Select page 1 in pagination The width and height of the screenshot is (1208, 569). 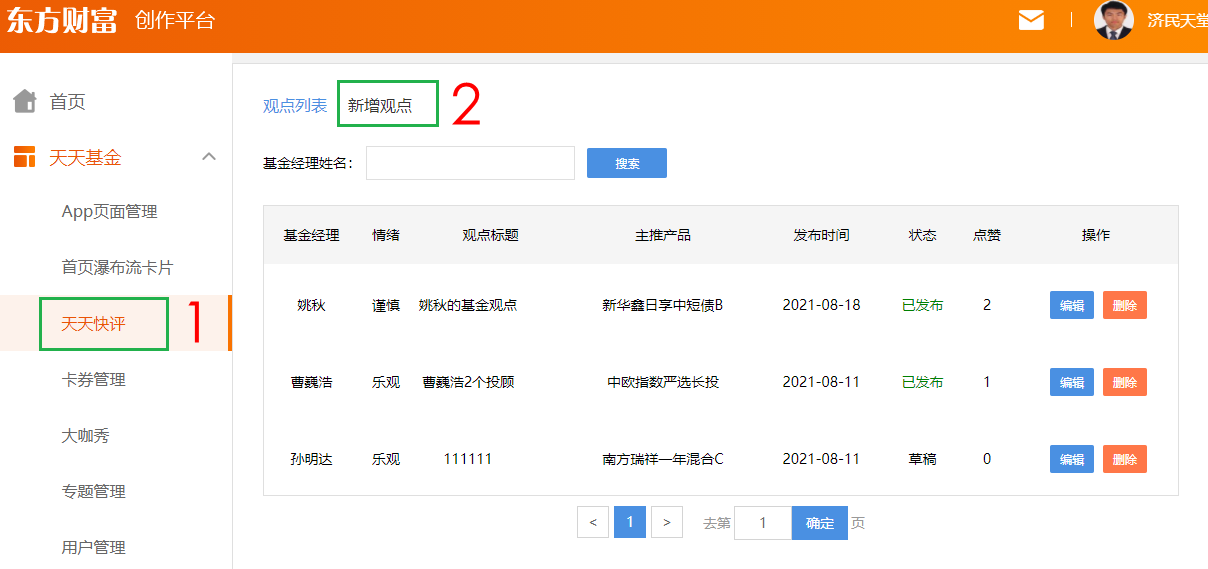point(630,522)
